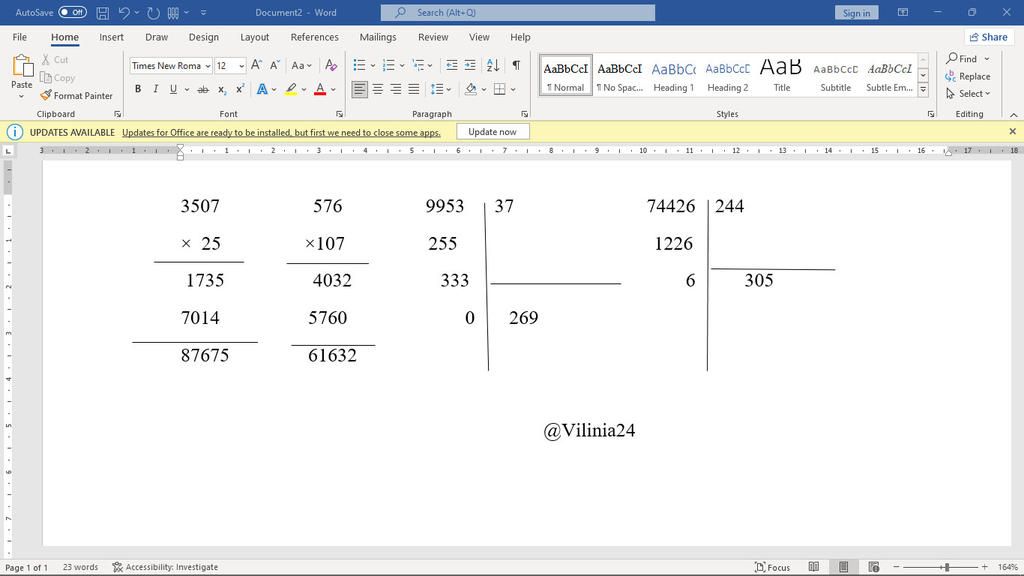Switch to the Insert tab

click(x=111, y=37)
